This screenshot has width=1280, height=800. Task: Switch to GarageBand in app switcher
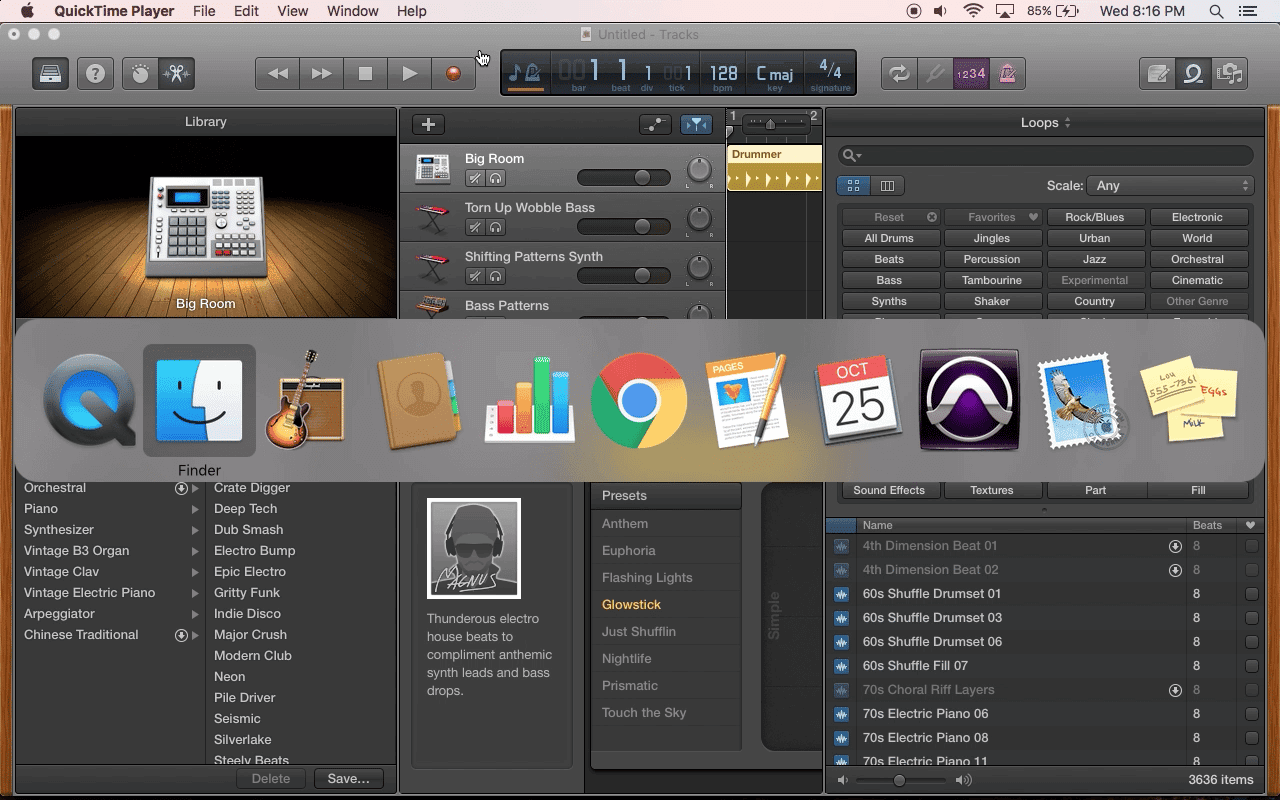pos(305,398)
